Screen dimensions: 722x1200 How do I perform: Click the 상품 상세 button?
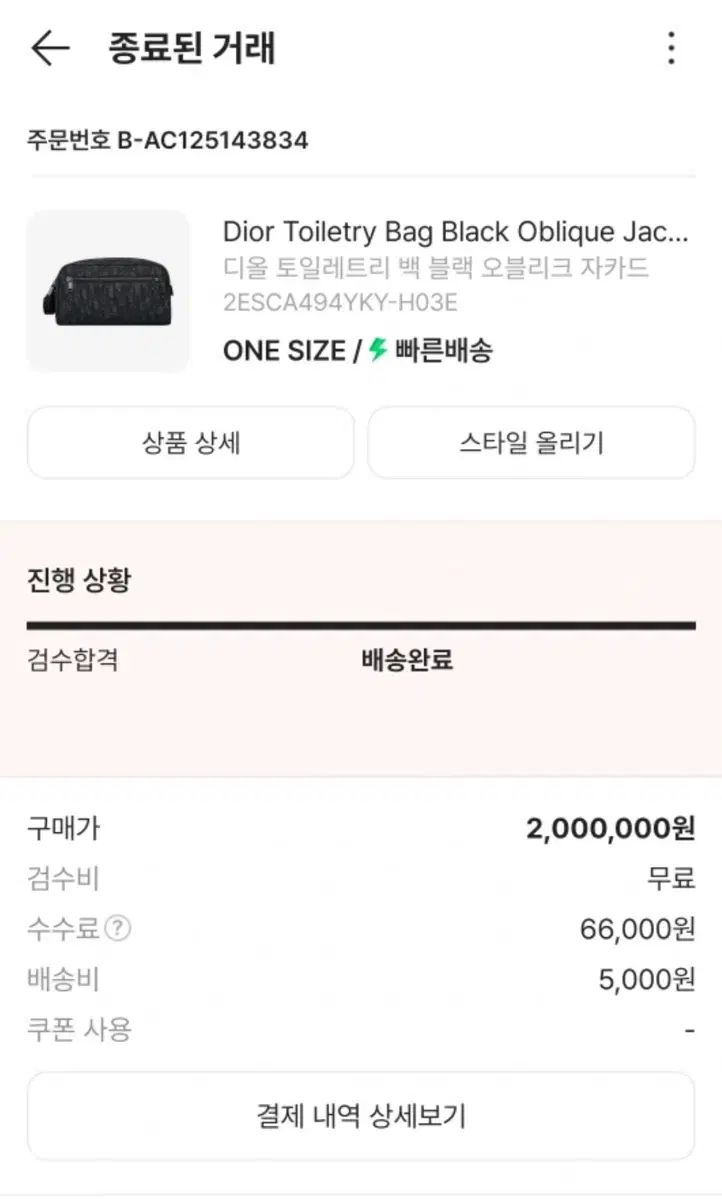click(x=191, y=442)
